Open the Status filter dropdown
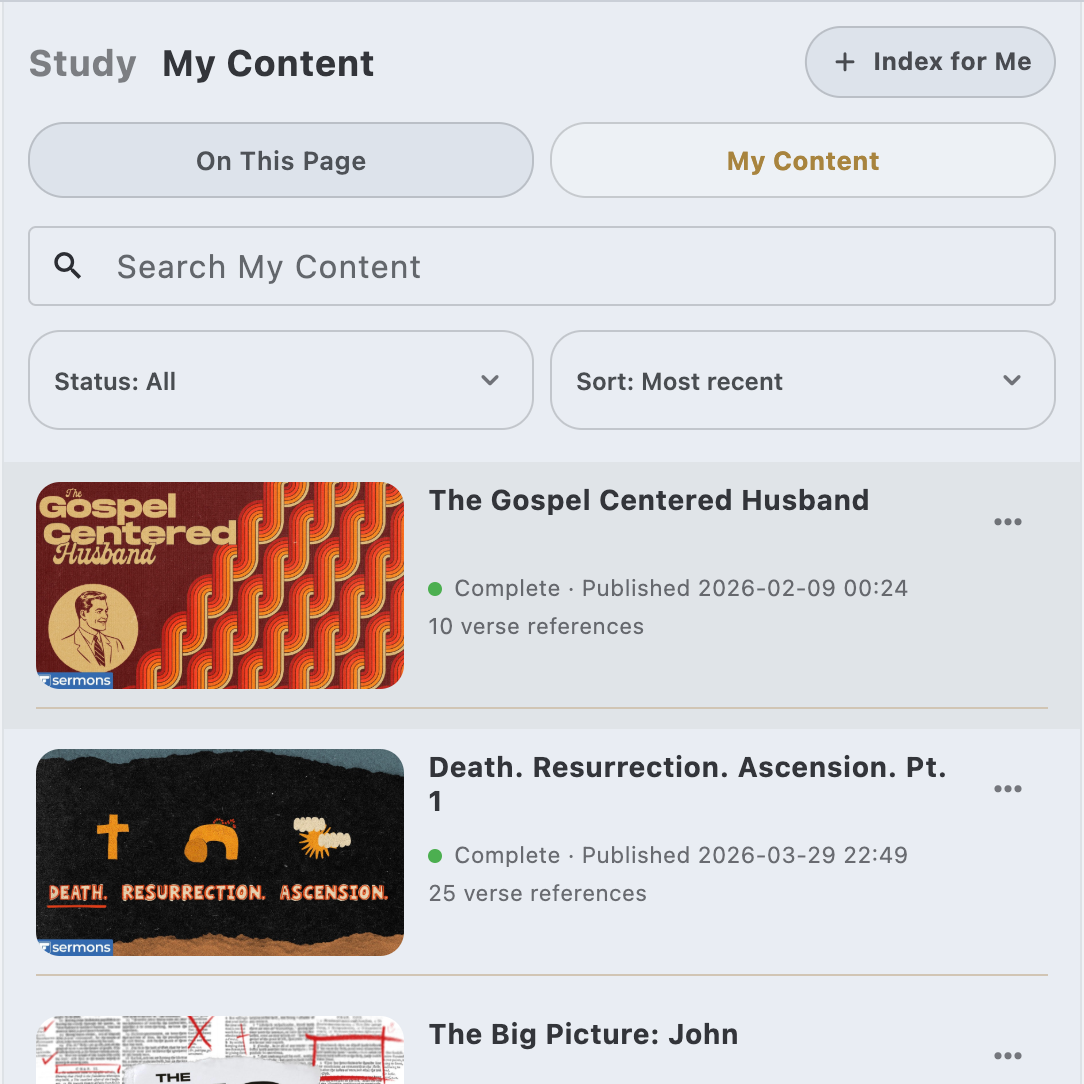1084x1084 pixels. coord(280,380)
